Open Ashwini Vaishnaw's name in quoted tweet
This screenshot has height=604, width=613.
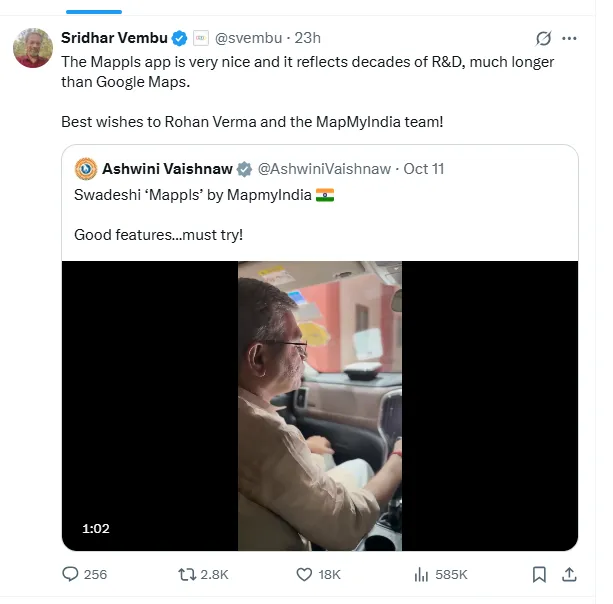coord(167,168)
